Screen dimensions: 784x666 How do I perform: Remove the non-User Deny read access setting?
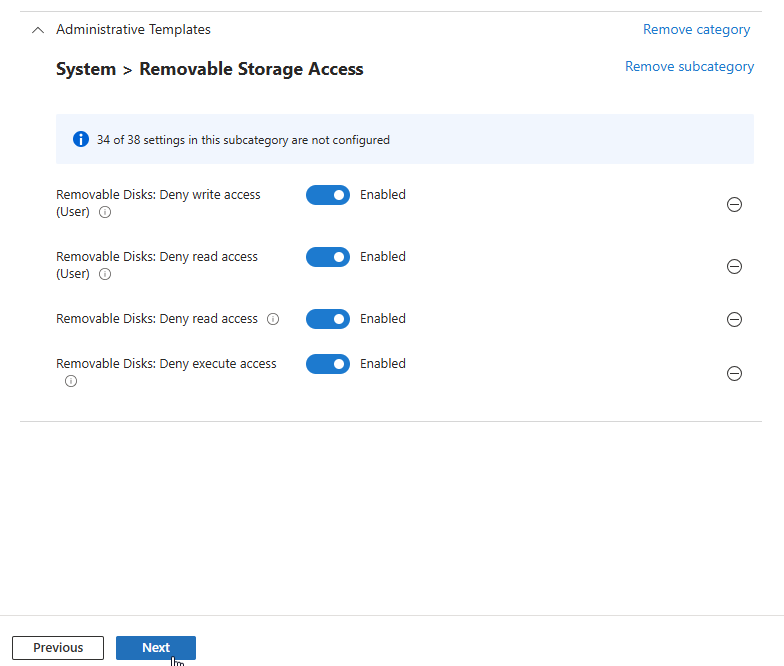tap(734, 319)
